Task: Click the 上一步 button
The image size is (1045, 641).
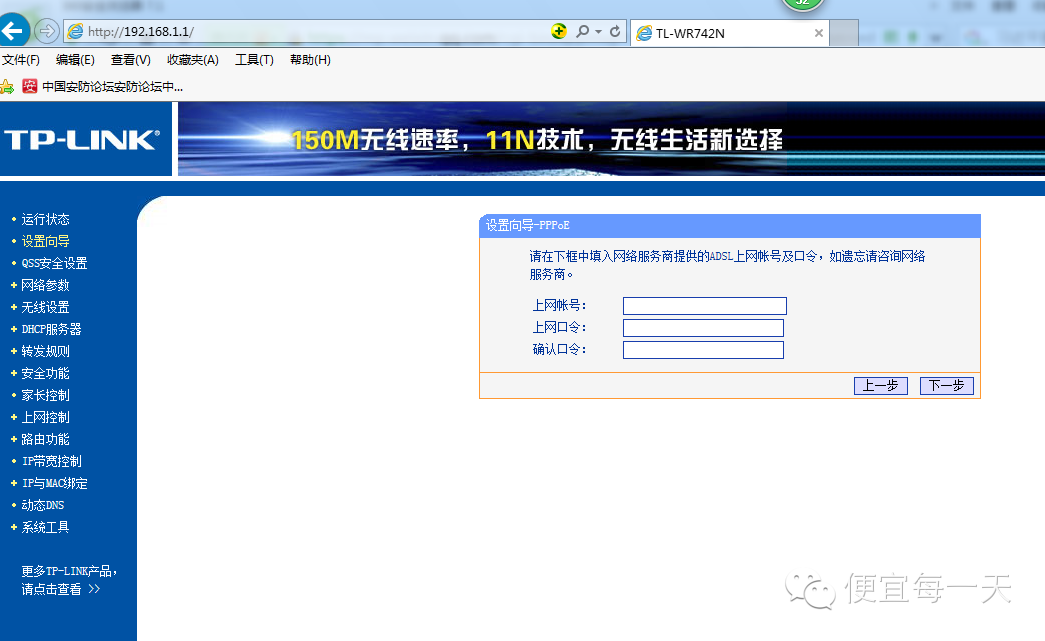Action: pos(880,386)
